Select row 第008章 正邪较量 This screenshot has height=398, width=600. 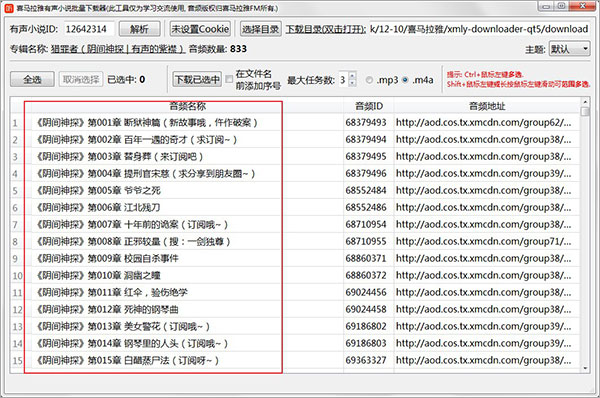[x=188, y=241]
